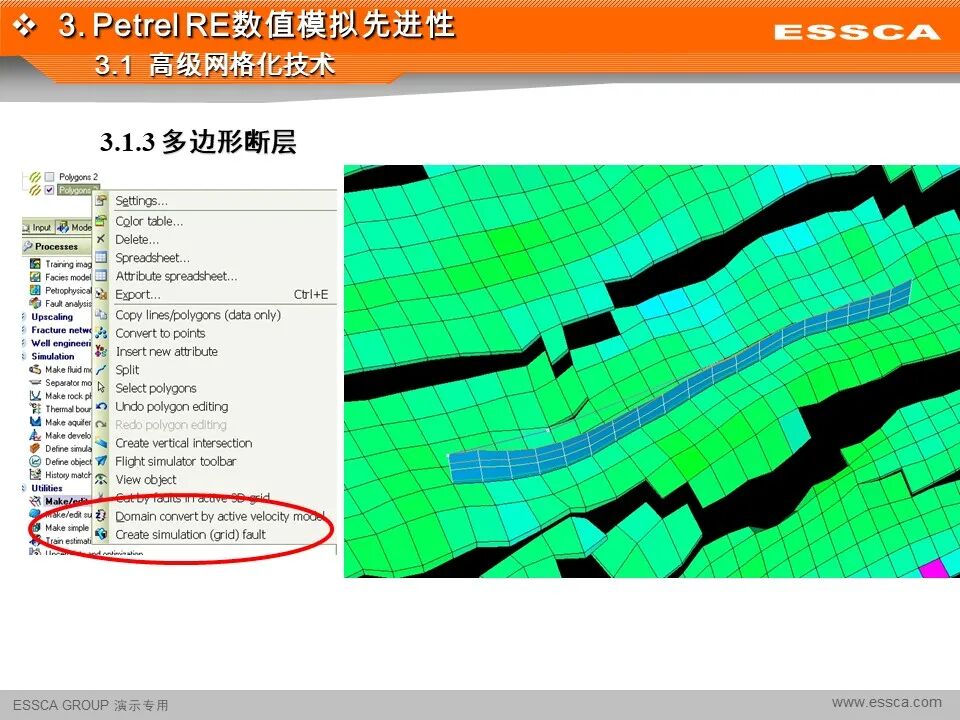The height and width of the screenshot is (720, 960).
Task: Start the Make fluid model process
Action: pos(61,369)
